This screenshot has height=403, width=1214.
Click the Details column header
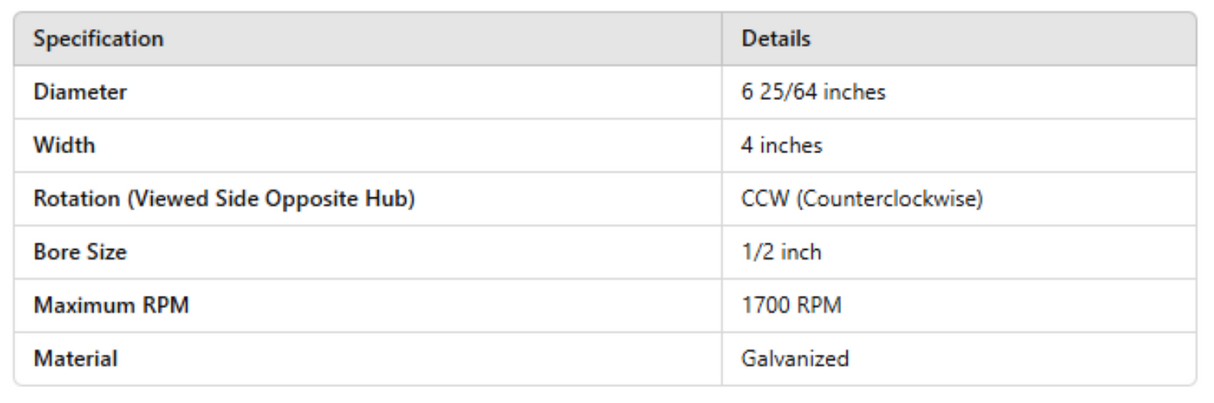776,41
